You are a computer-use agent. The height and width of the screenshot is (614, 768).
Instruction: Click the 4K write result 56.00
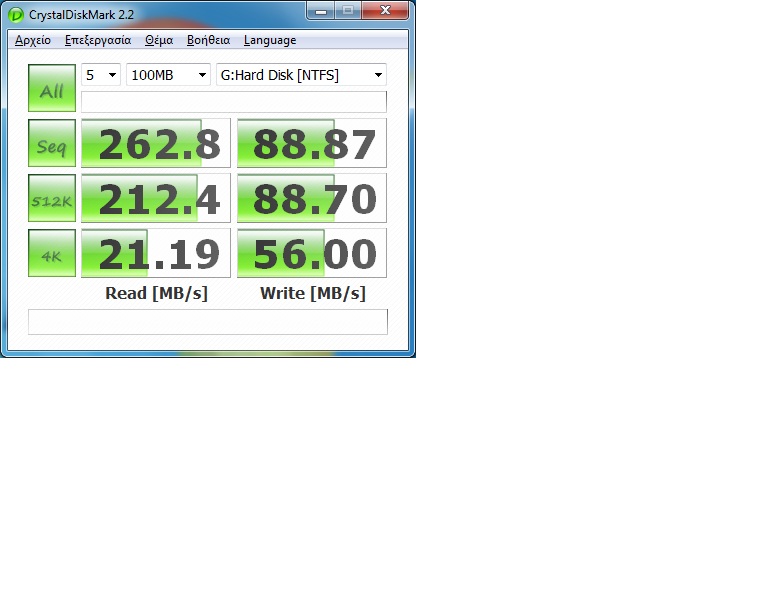point(312,253)
